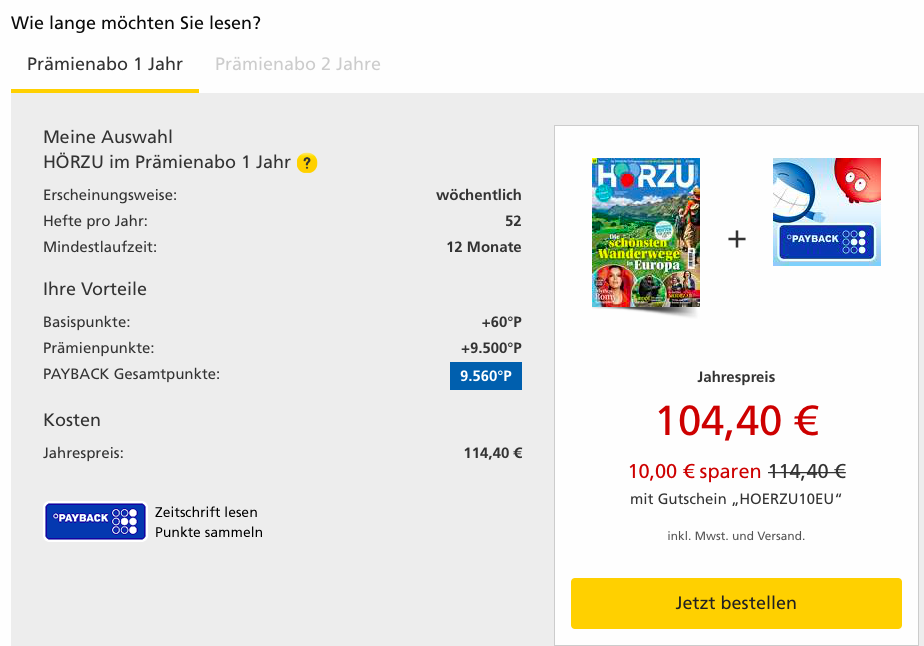The width and height of the screenshot is (924, 646).
Task: Click the Zeitschrift lesen Punkte sammeln text
Action: click(x=208, y=522)
